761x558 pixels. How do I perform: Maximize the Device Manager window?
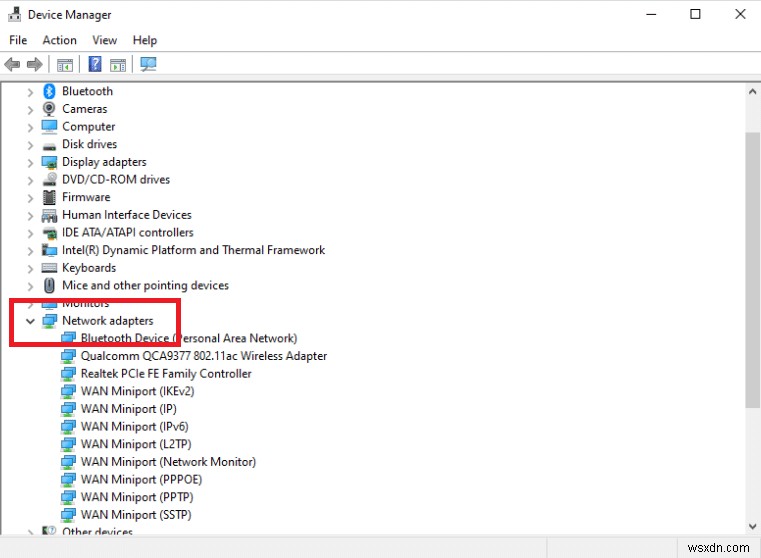point(695,14)
